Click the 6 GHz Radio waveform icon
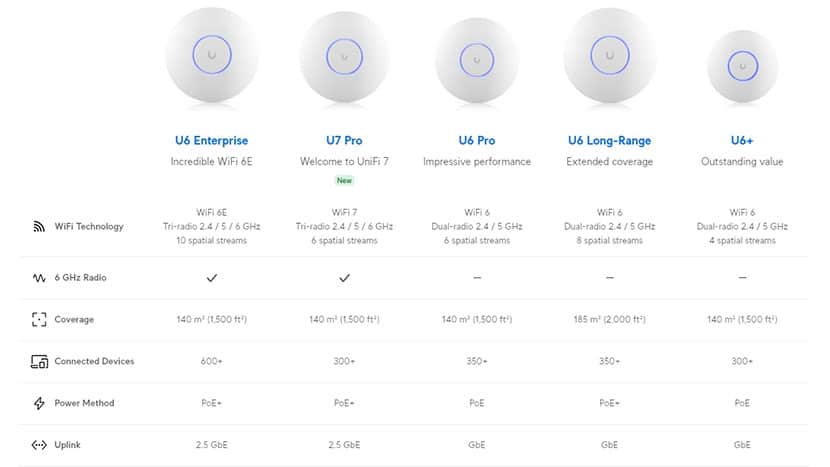 pyautogui.click(x=39, y=278)
